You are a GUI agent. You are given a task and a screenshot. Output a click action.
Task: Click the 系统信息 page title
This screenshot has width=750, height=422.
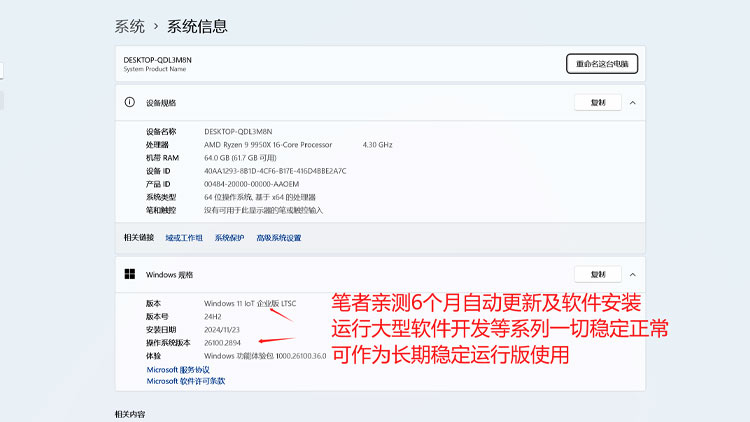point(197,26)
